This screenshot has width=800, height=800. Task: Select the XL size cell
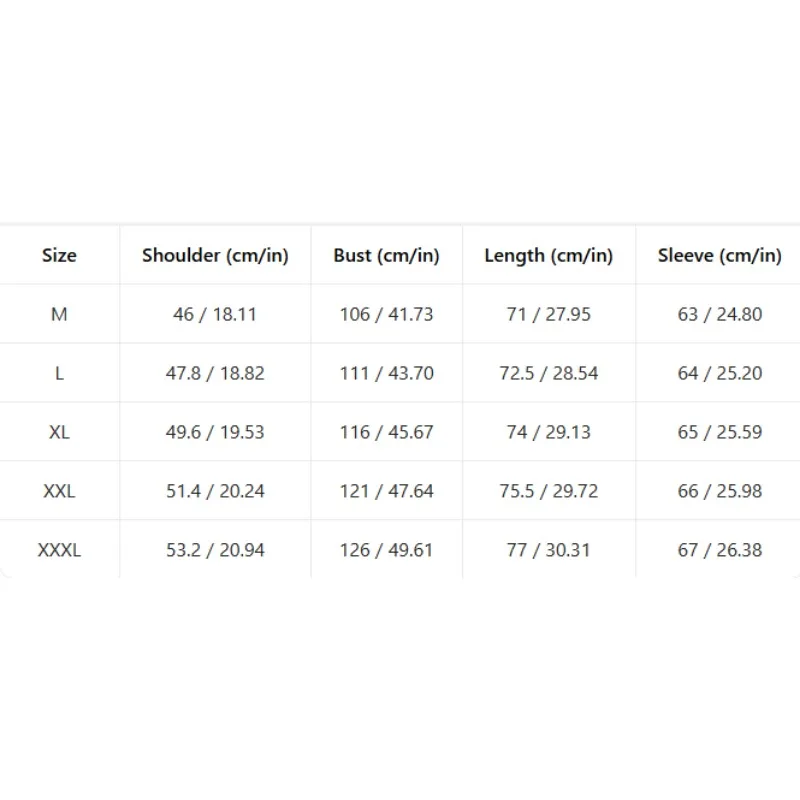click(x=59, y=432)
